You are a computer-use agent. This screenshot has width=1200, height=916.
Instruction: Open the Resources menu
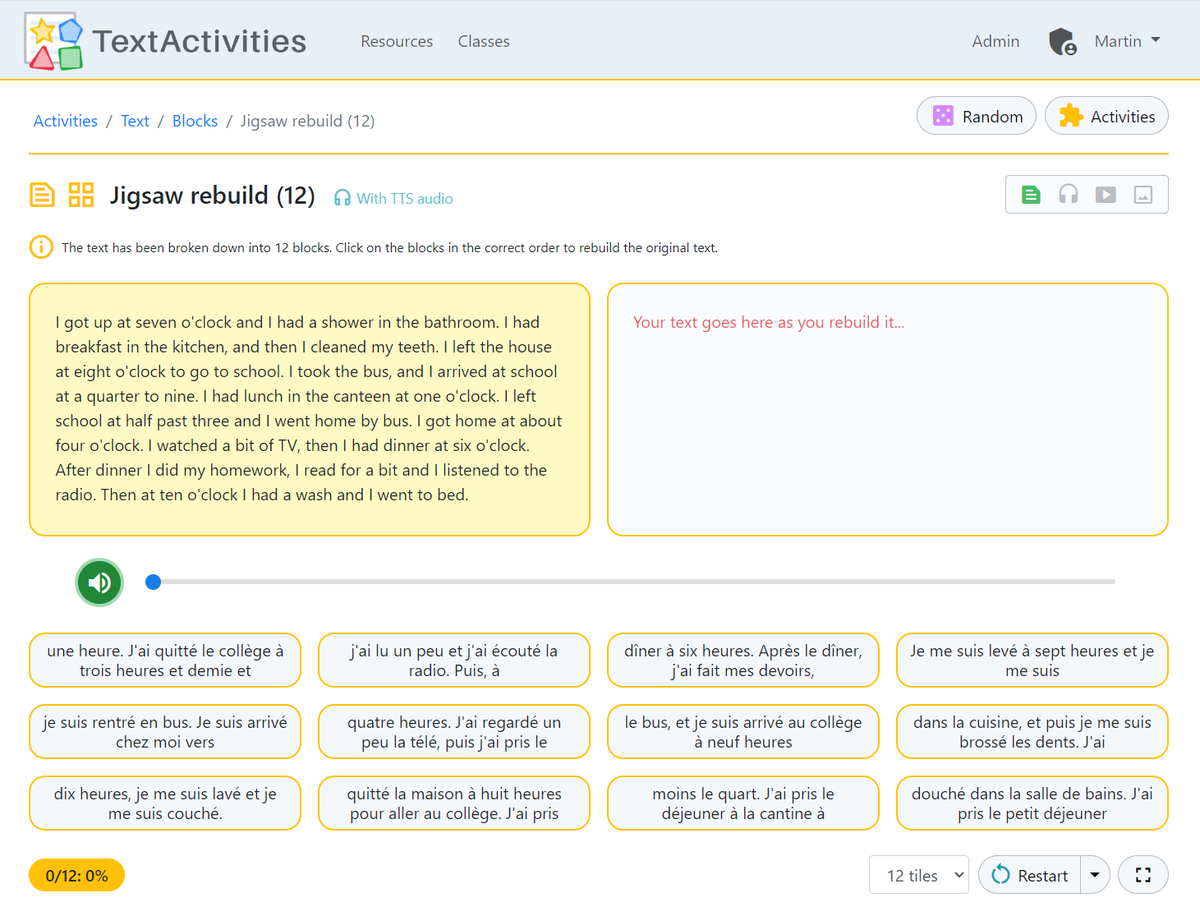point(397,41)
